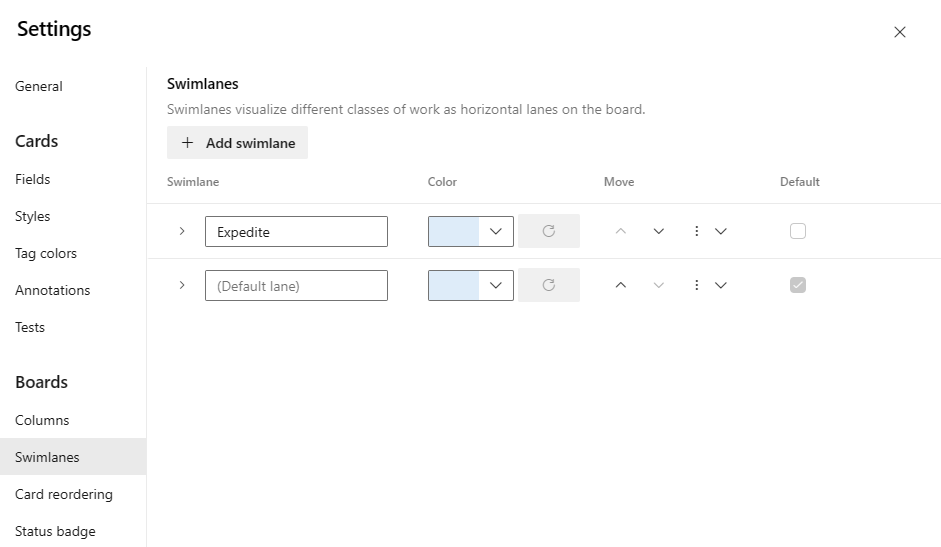941x547 pixels.
Task: Open more move options for Default lane
Action: 708,285
